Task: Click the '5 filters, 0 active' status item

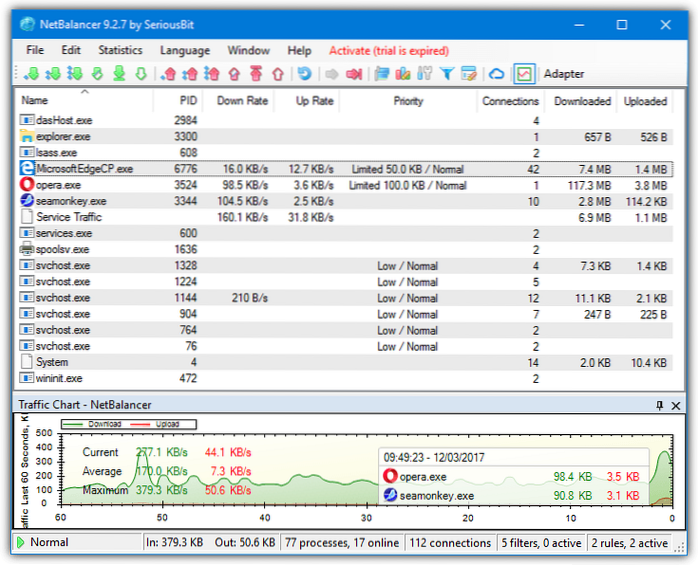Action: coord(543,542)
